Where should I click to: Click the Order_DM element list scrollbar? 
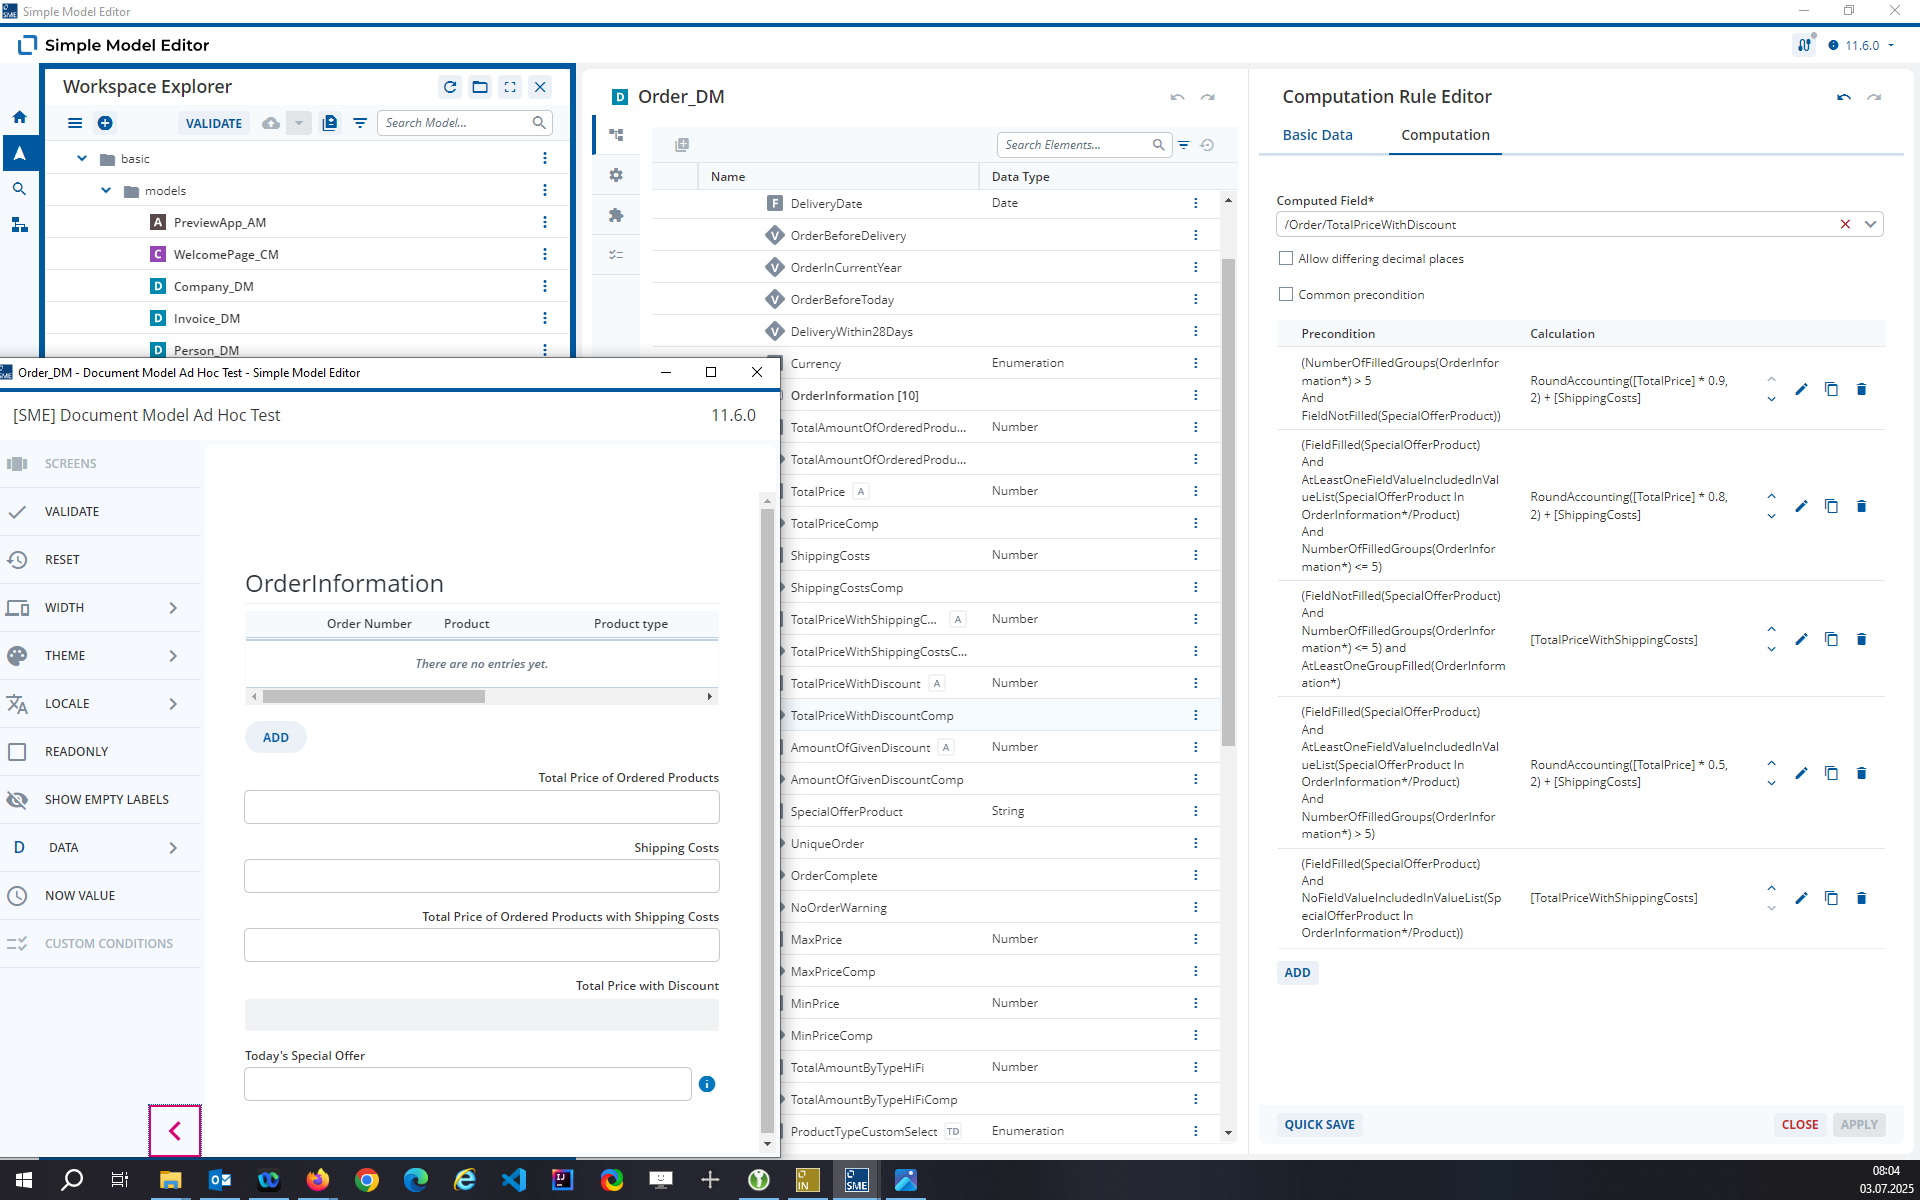(x=1228, y=500)
